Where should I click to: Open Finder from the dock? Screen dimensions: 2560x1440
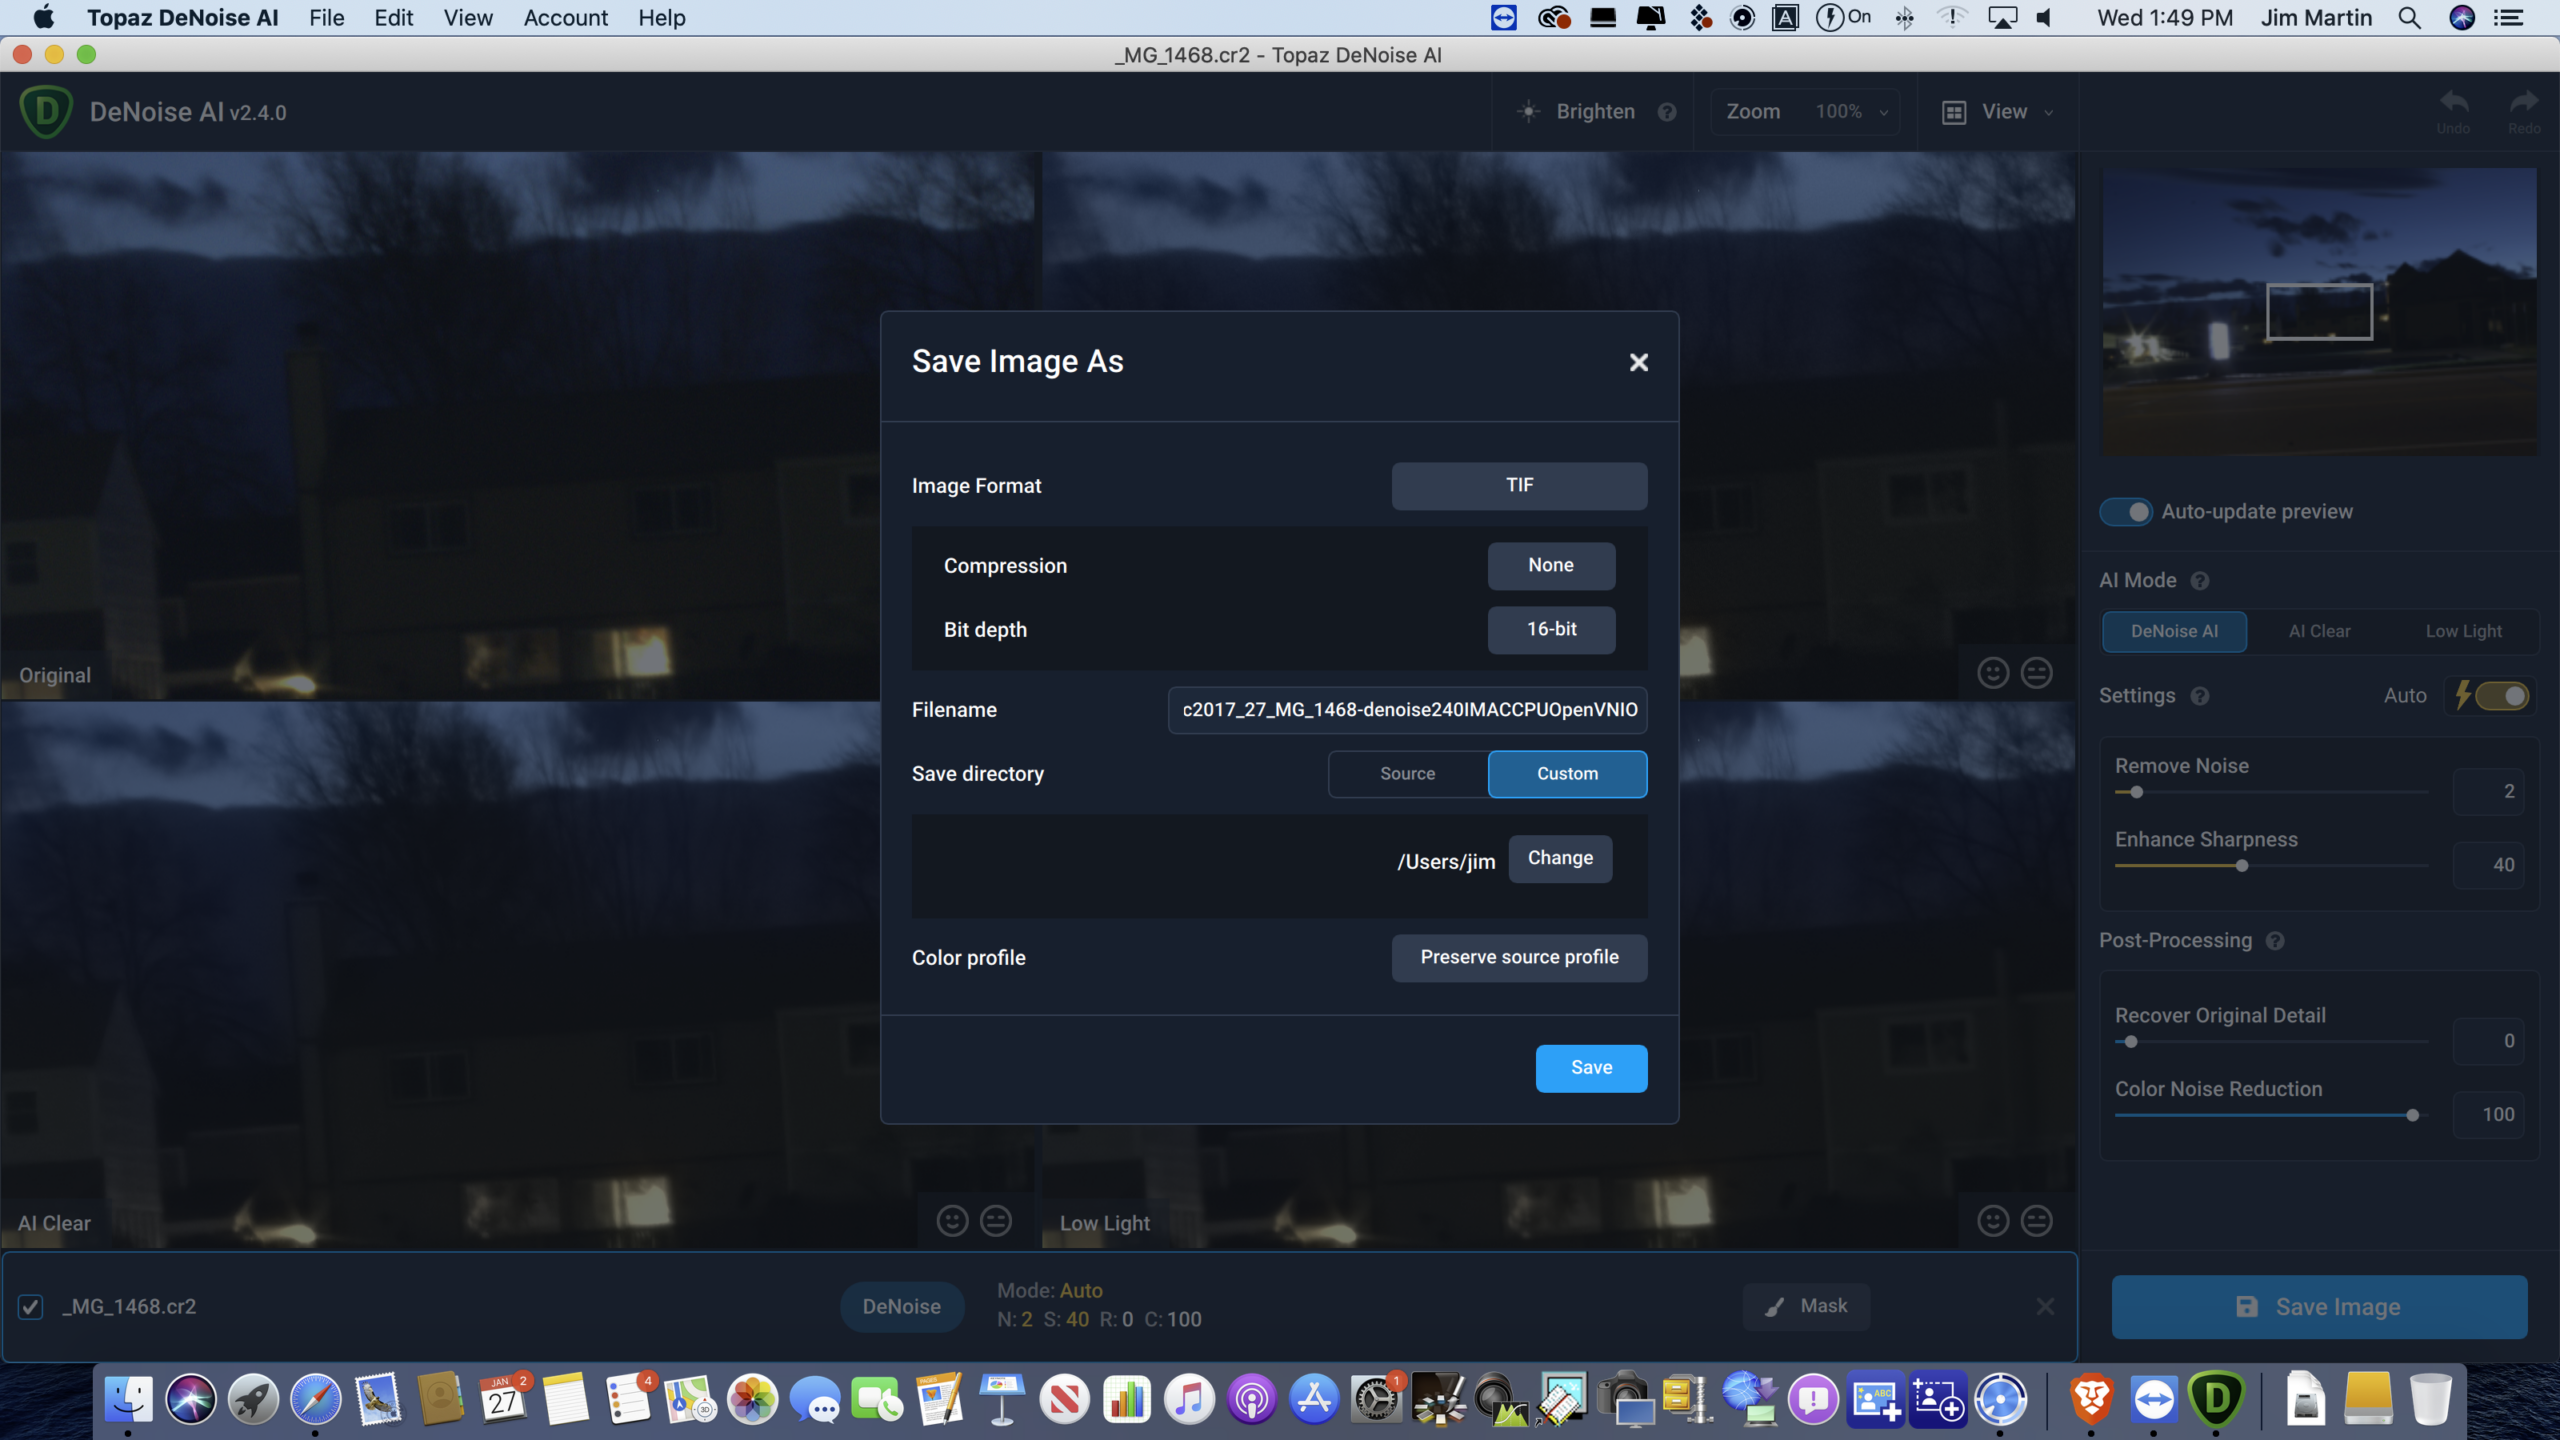pos(128,1398)
